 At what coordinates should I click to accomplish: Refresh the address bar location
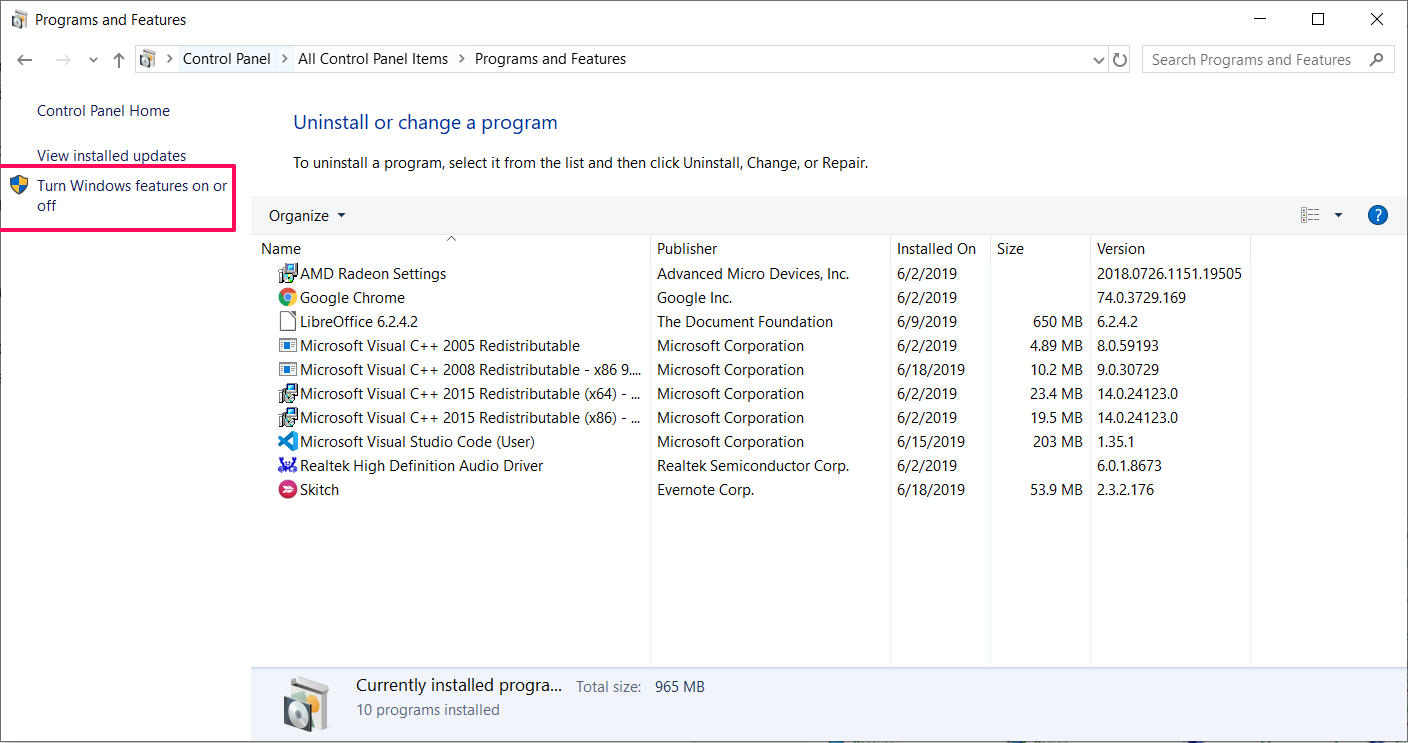[1120, 60]
